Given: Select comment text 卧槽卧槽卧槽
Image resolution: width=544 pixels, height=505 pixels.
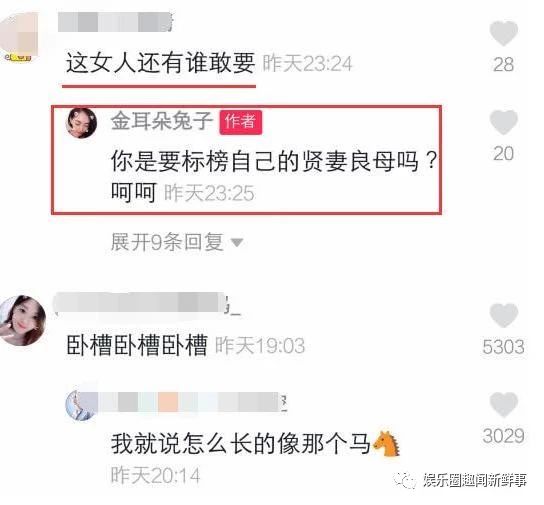Looking at the screenshot, I should pyautogui.click(x=137, y=345).
